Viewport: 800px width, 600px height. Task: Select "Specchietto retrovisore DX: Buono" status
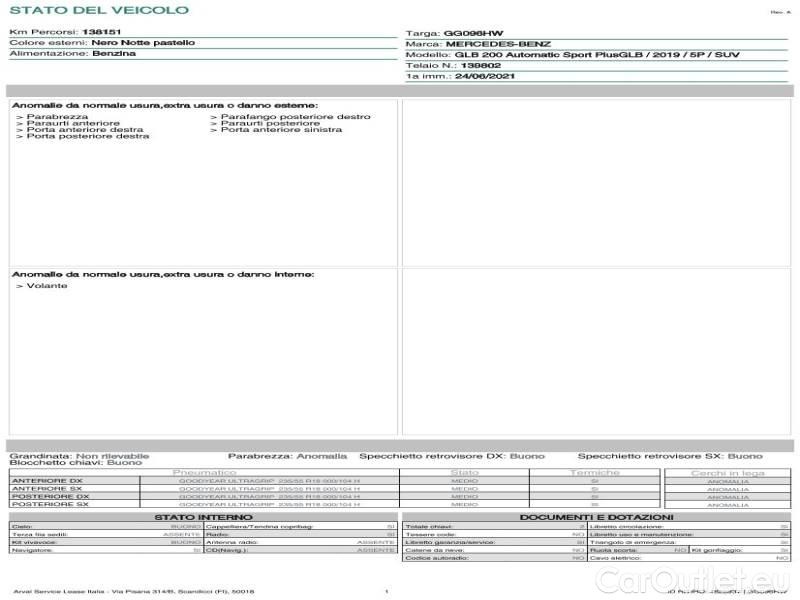[x=452, y=456]
